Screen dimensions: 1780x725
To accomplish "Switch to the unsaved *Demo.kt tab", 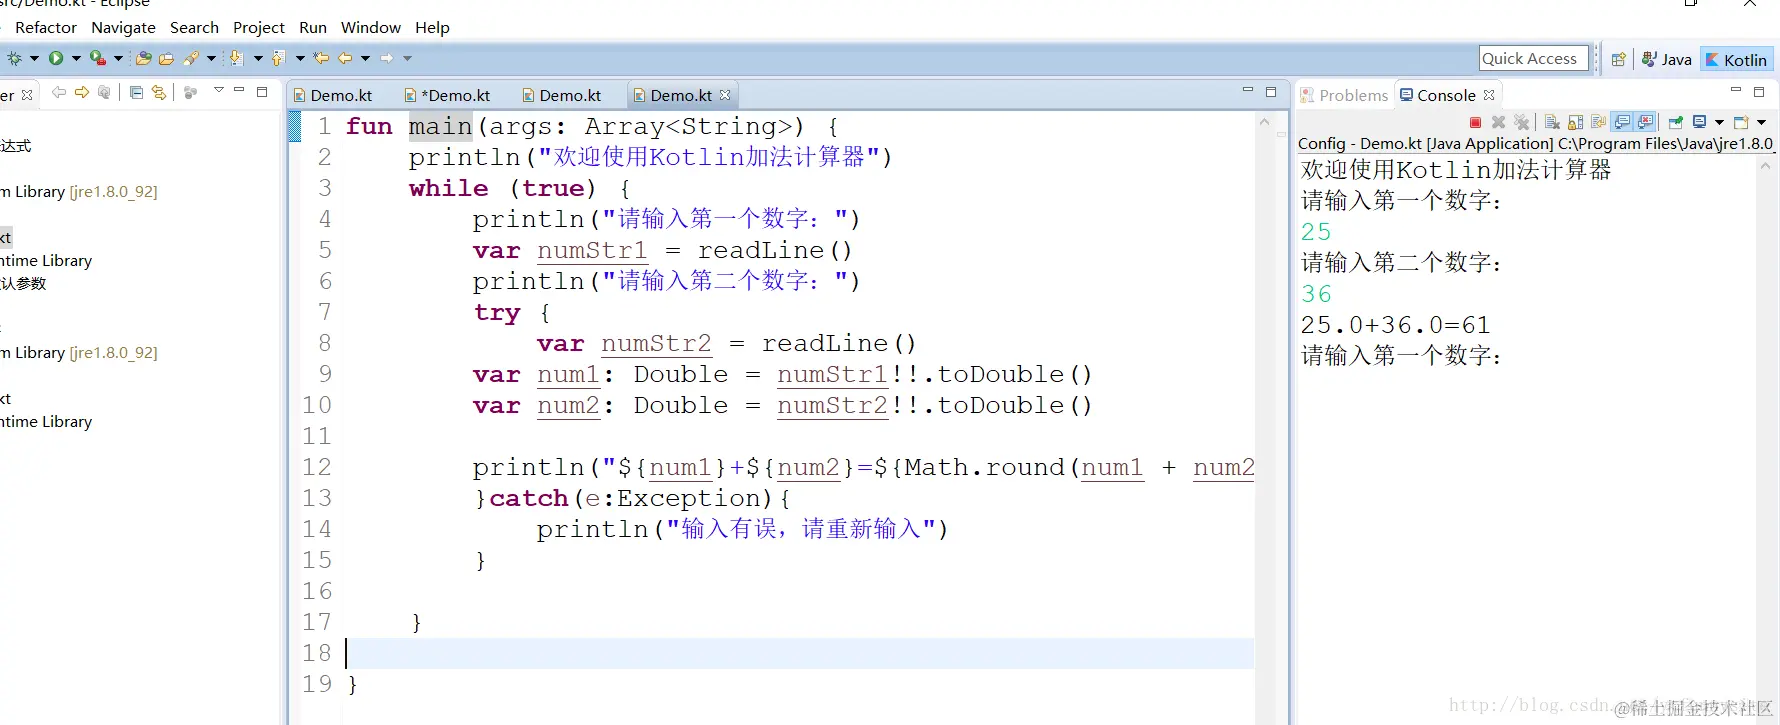I will pyautogui.click(x=447, y=95).
